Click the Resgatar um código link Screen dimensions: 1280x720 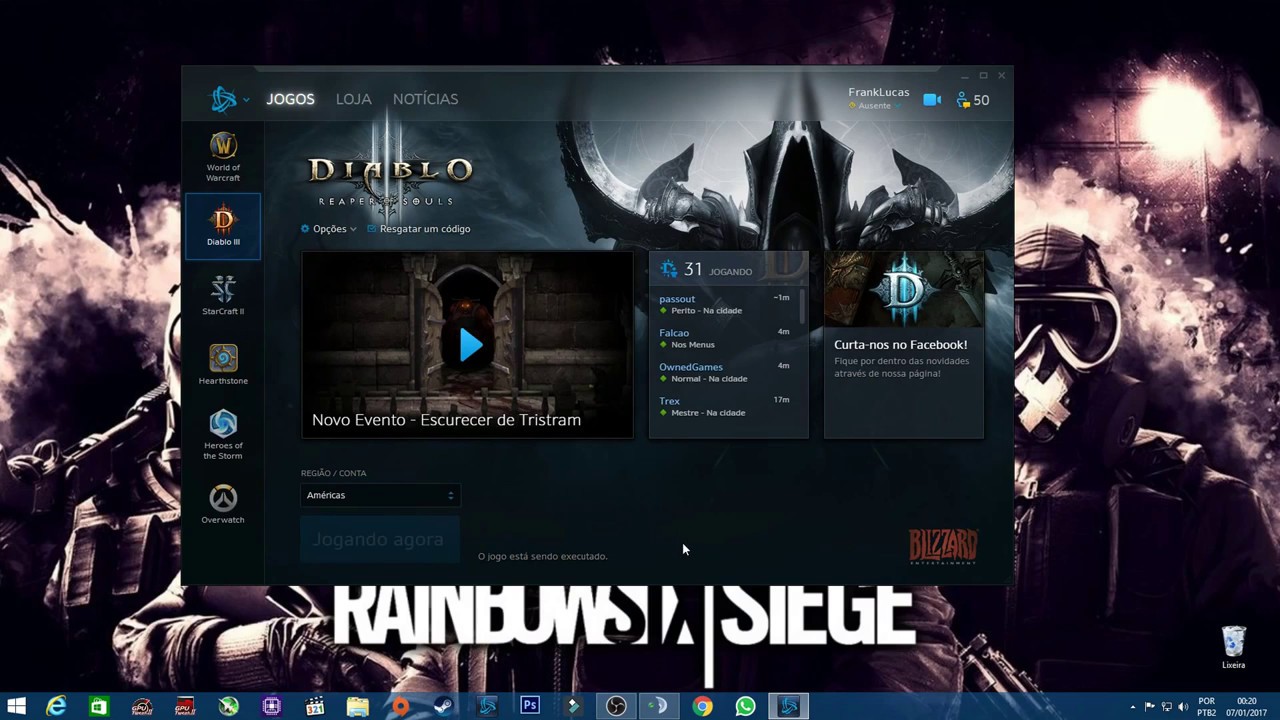[x=418, y=229]
